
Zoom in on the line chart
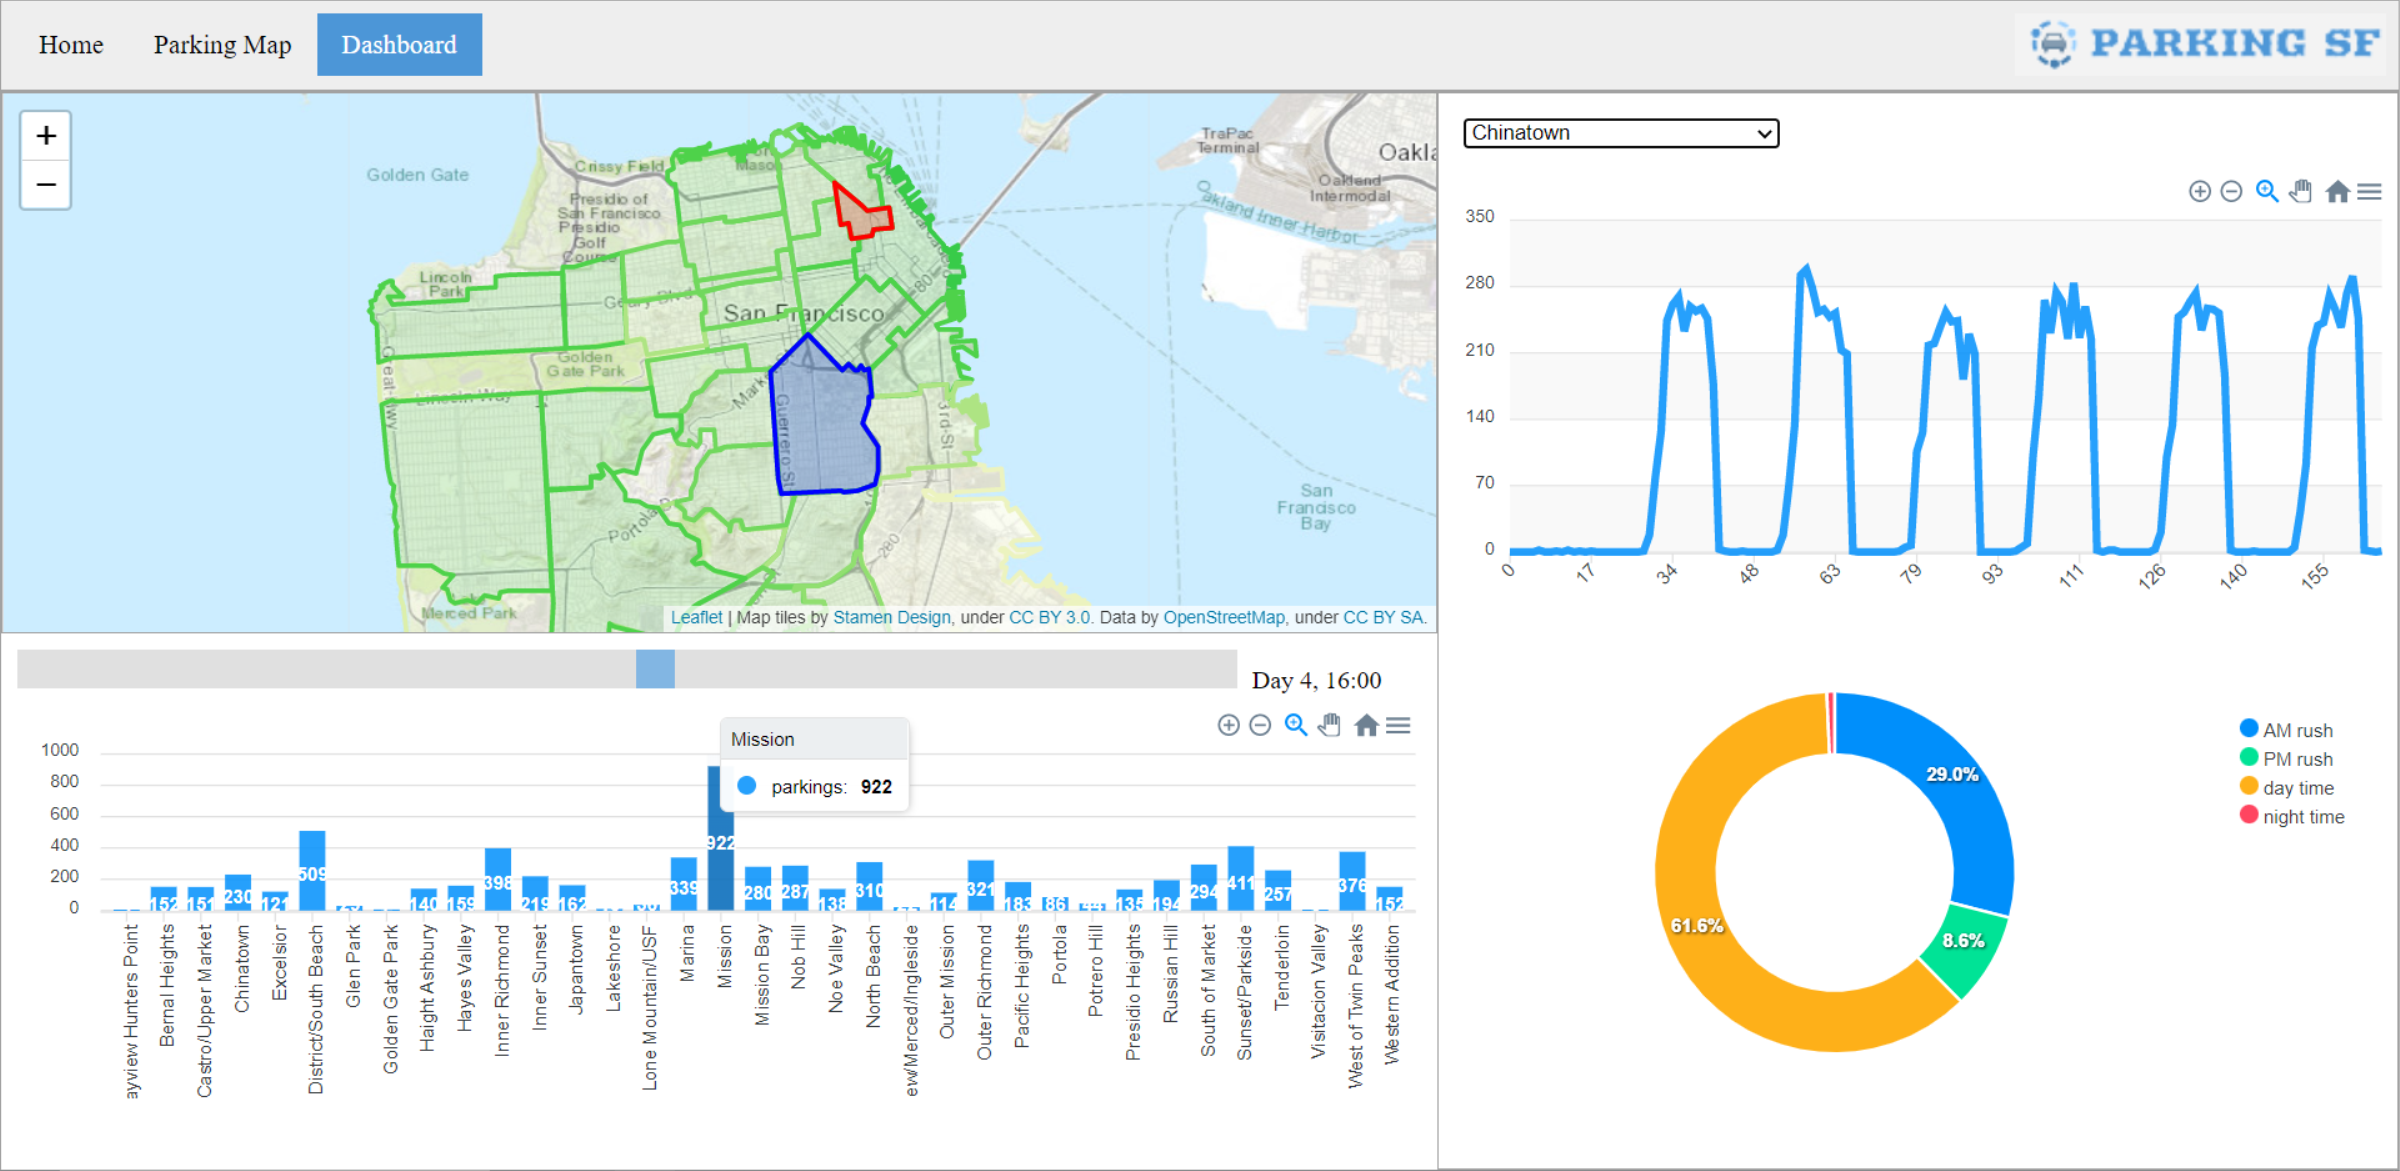coord(2200,191)
